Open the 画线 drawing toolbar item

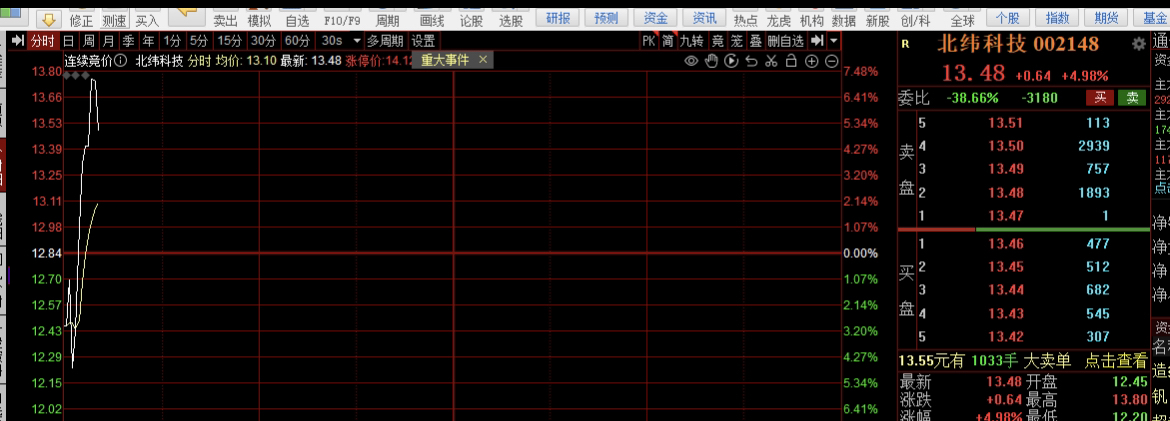[x=432, y=21]
